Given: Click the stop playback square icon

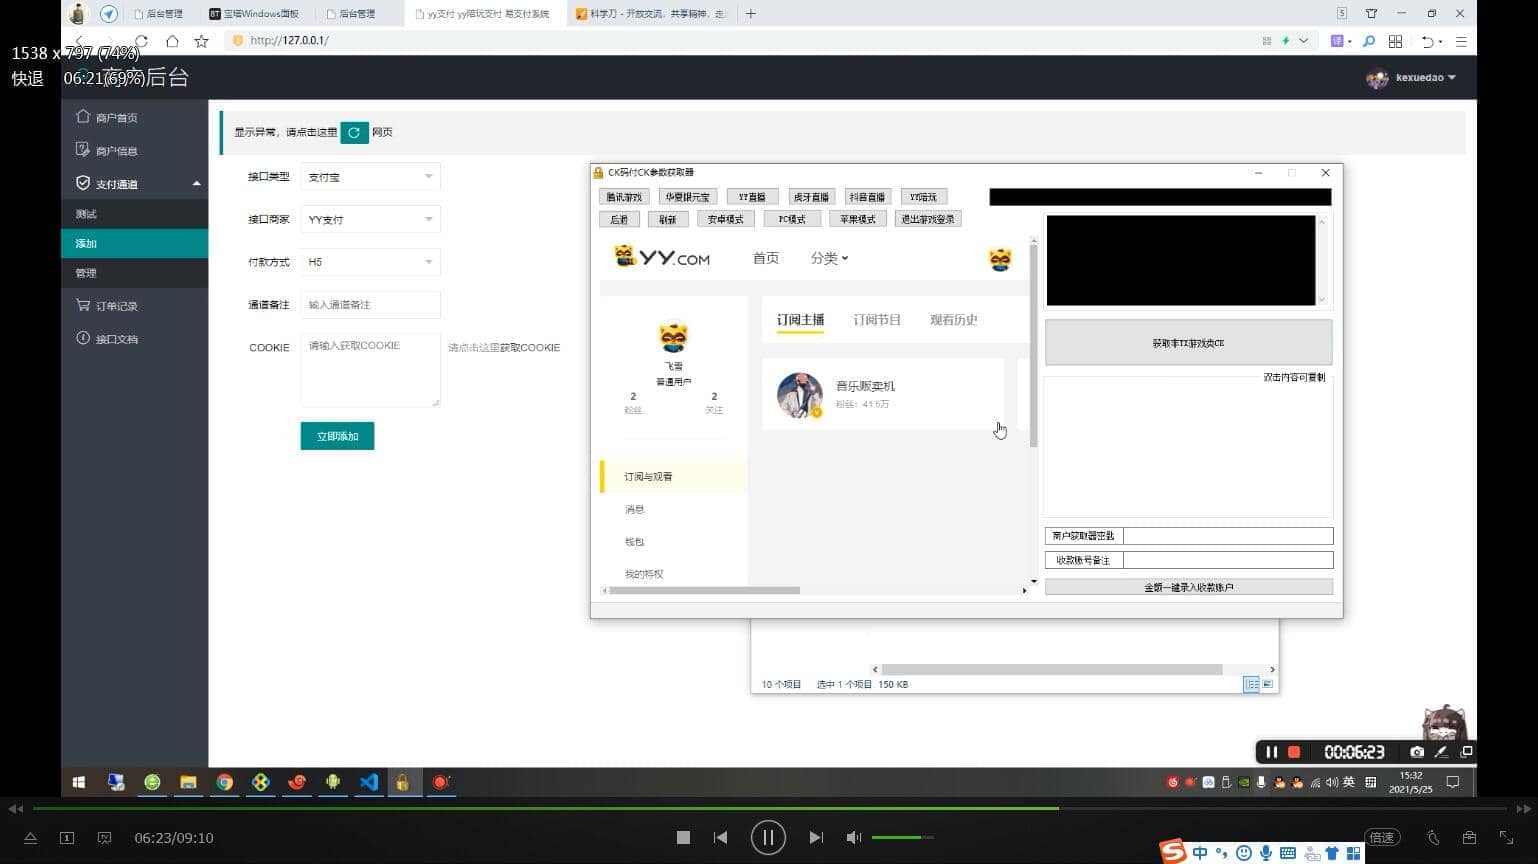Looking at the screenshot, I should click(x=683, y=838).
